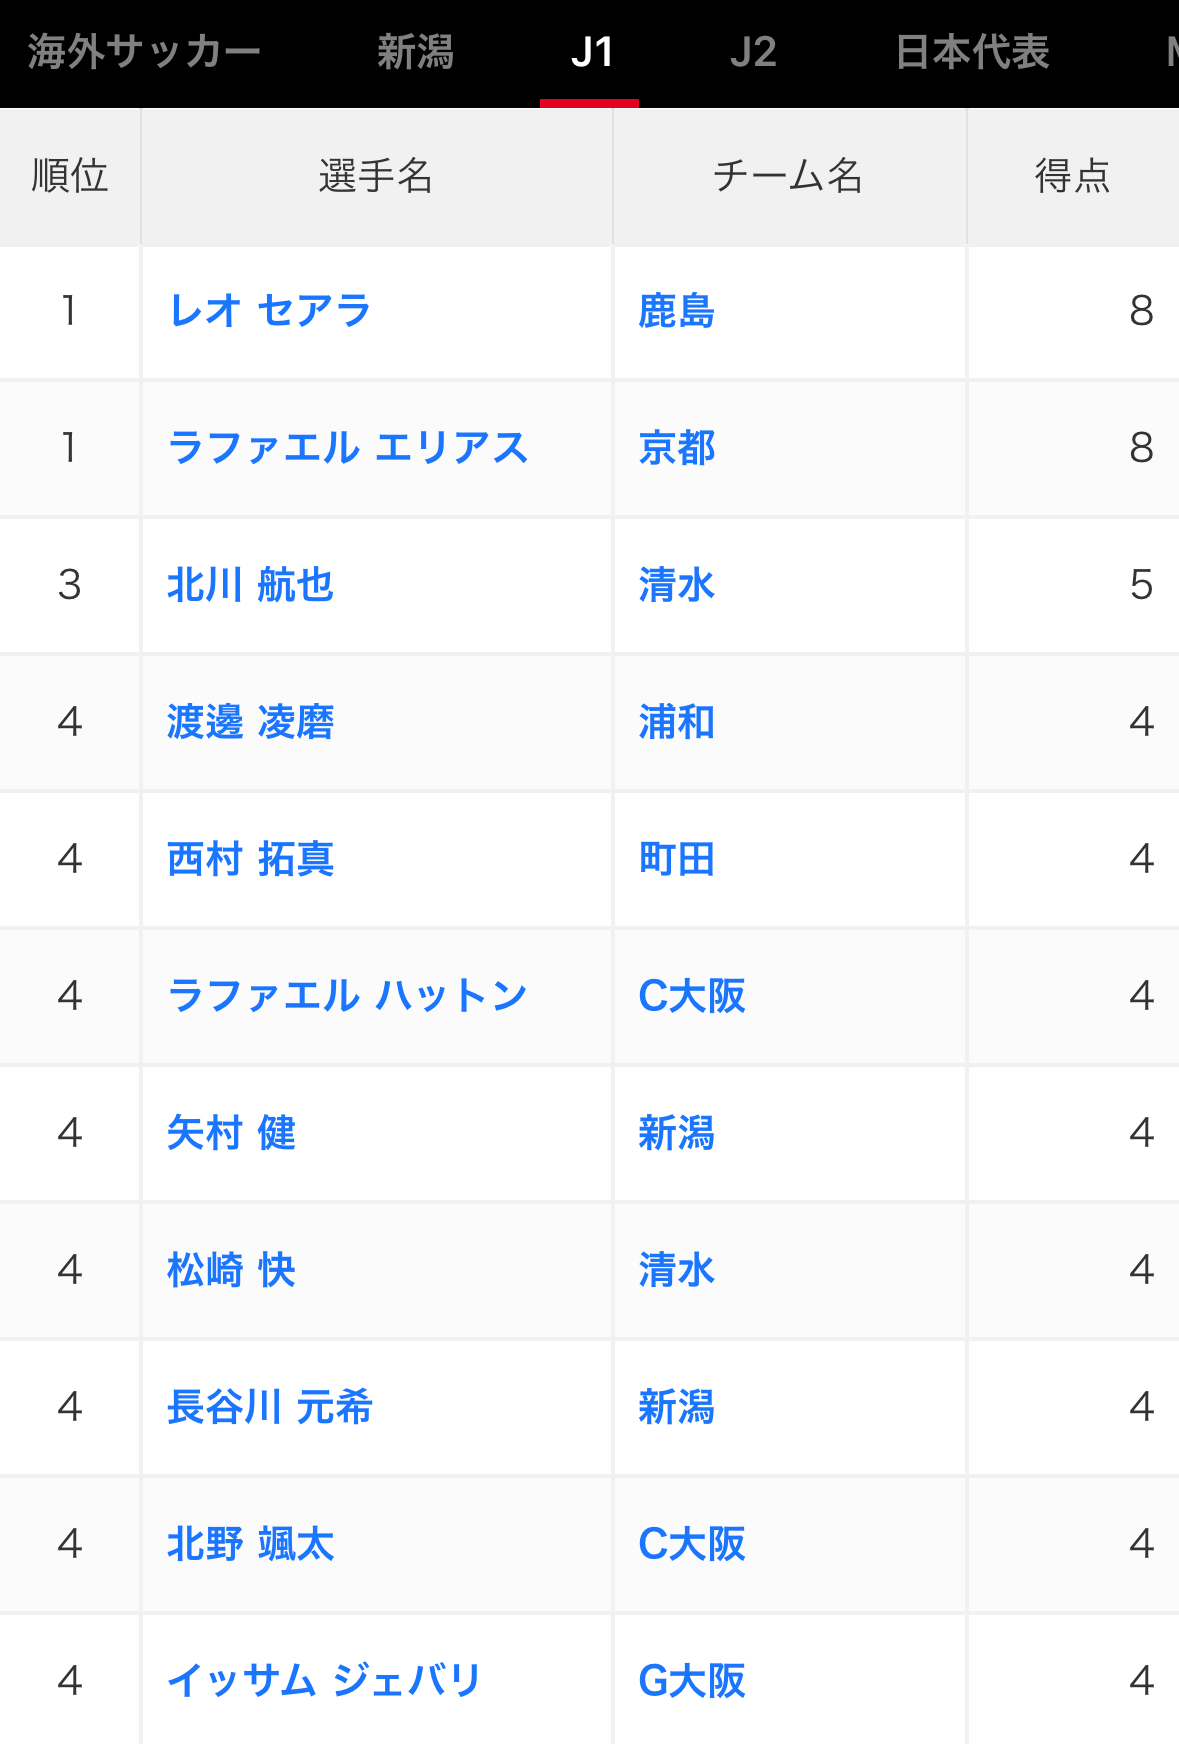Image resolution: width=1179 pixels, height=1744 pixels.
Task: Open the 京都 team link
Action: (x=677, y=448)
